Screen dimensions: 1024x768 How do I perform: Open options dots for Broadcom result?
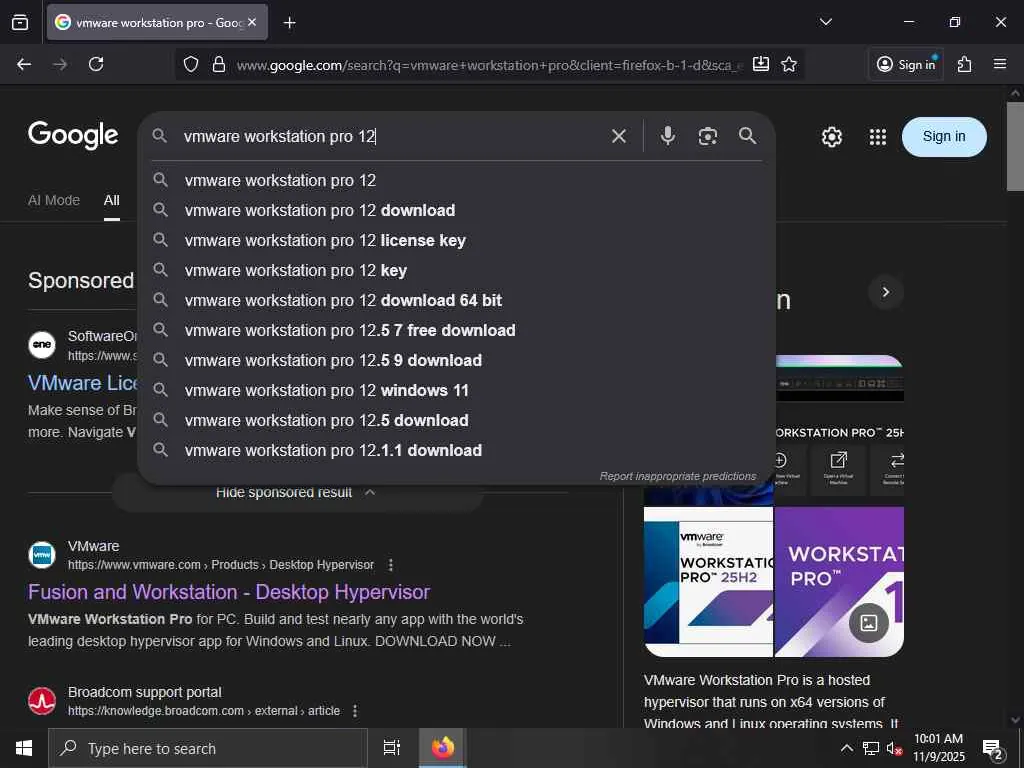point(355,711)
